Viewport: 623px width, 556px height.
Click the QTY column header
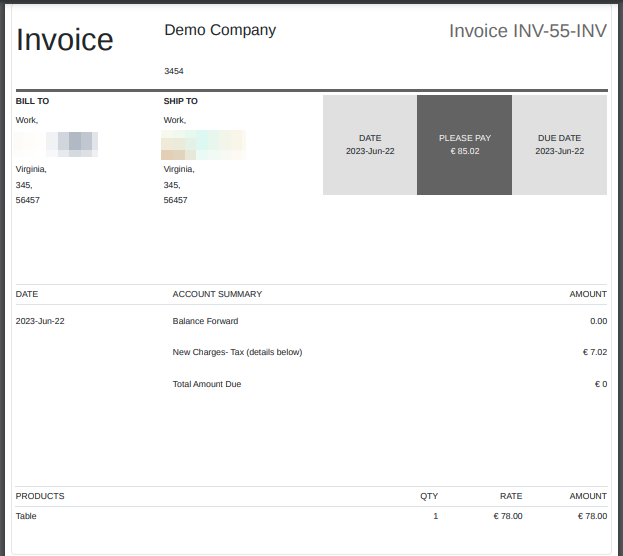click(428, 496)
